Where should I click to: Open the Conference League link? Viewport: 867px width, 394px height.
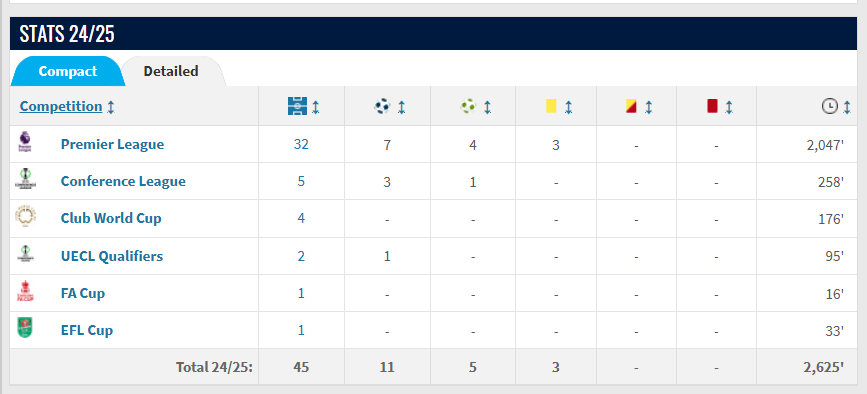[x=123, y=181]
